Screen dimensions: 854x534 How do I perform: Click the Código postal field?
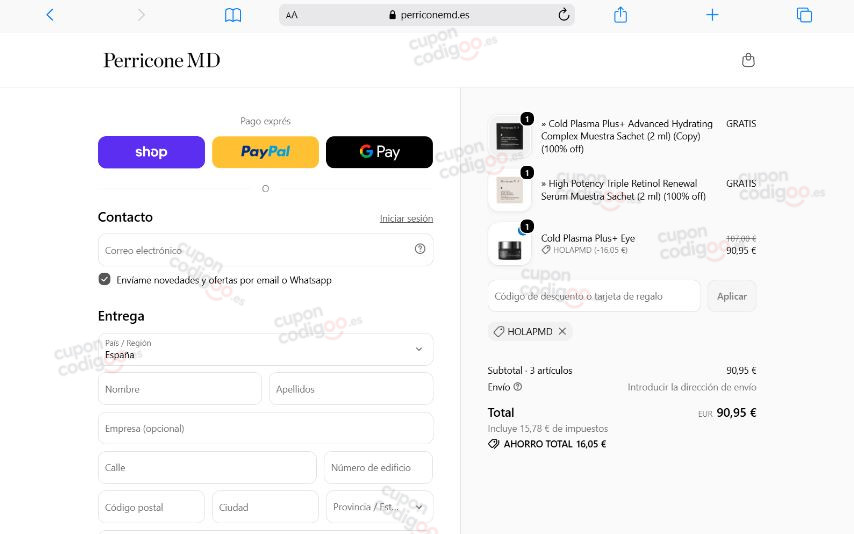click(151, 507)
